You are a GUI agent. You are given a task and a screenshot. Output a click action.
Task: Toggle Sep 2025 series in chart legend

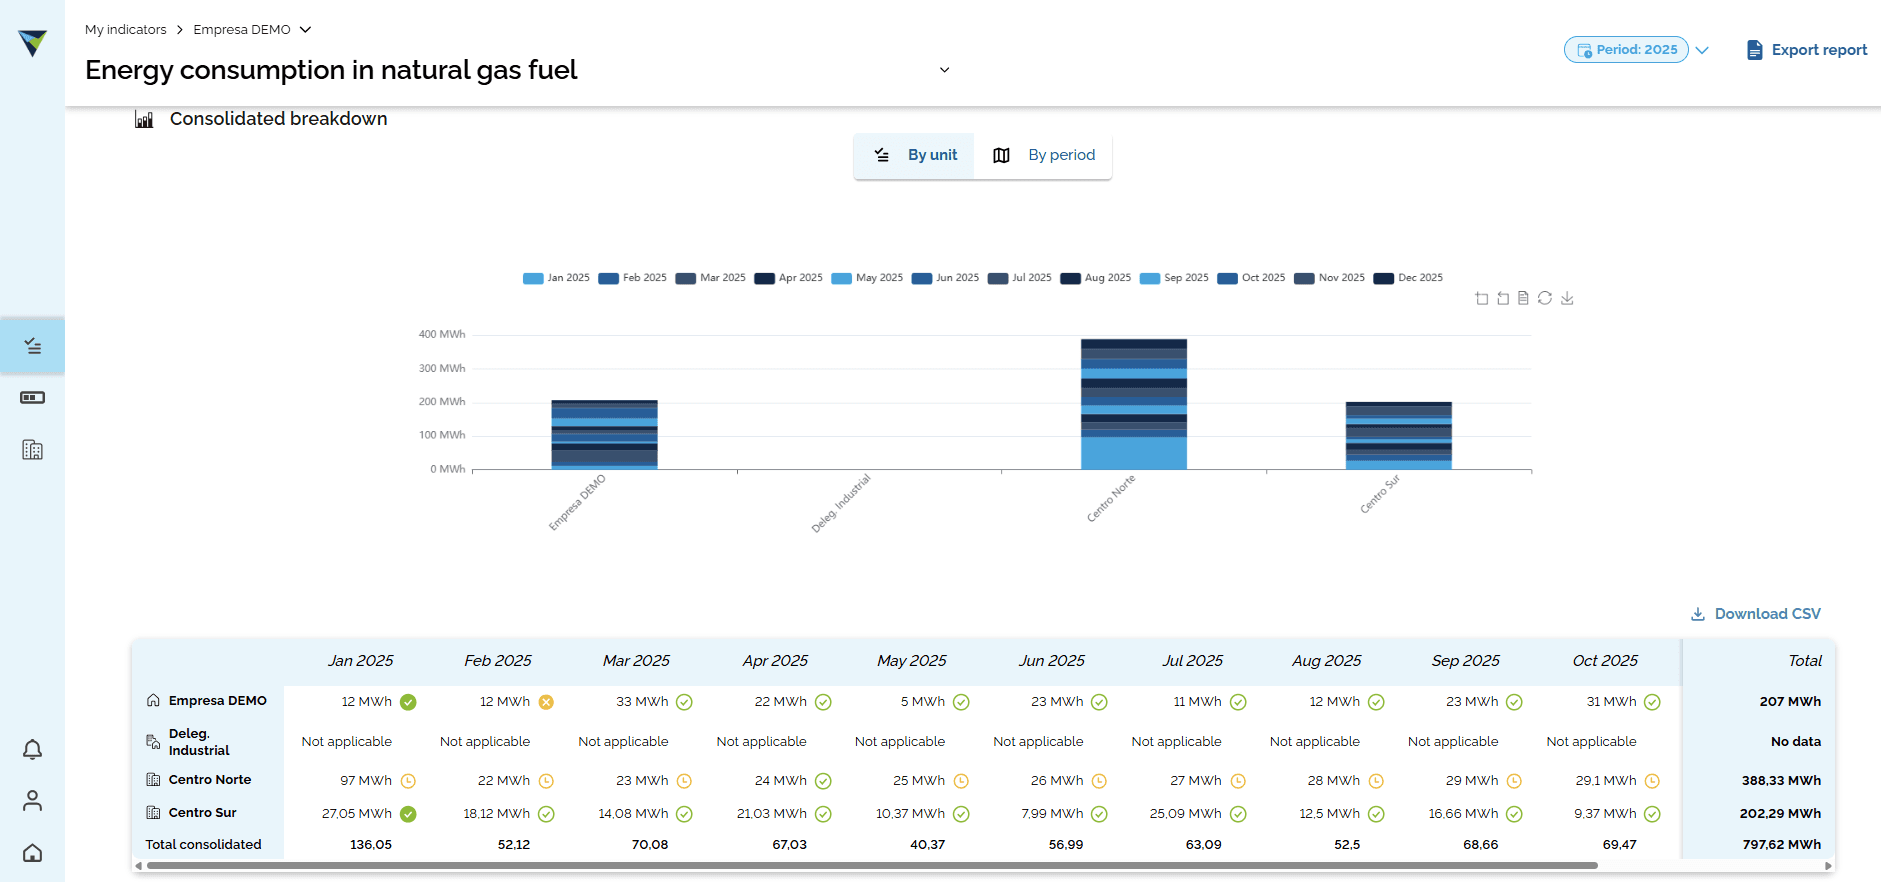click(1174, 278)
